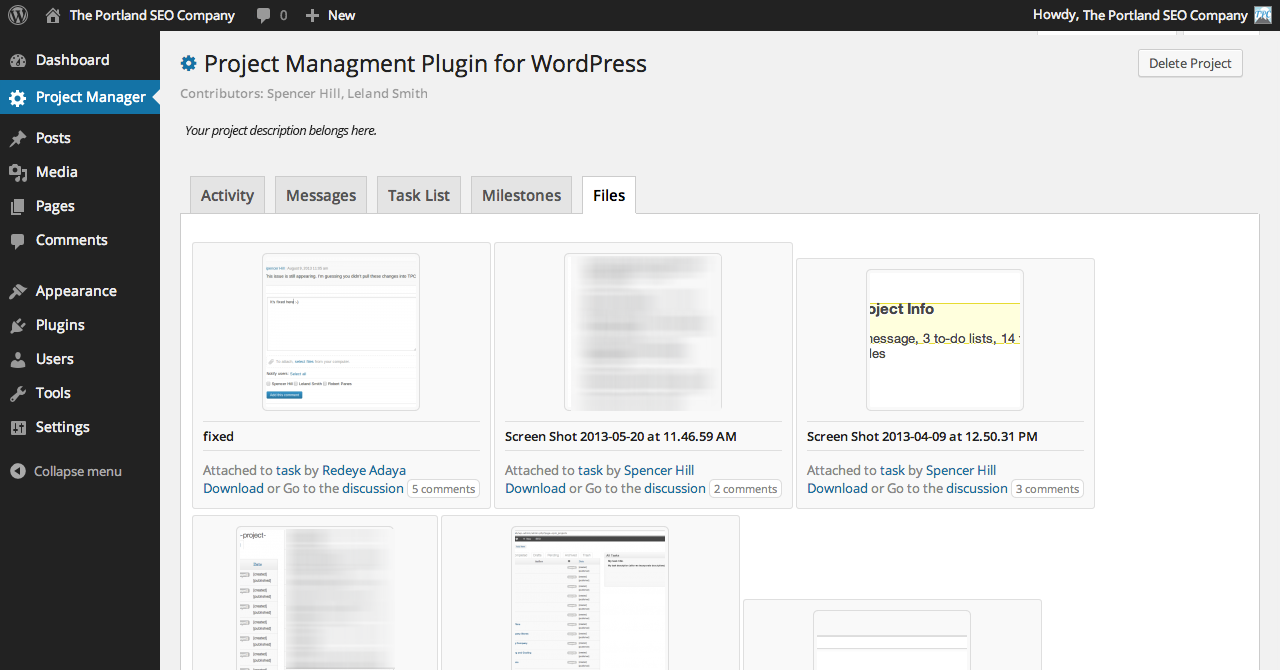
Task: Click the home icon for site name
Action: 53,15
